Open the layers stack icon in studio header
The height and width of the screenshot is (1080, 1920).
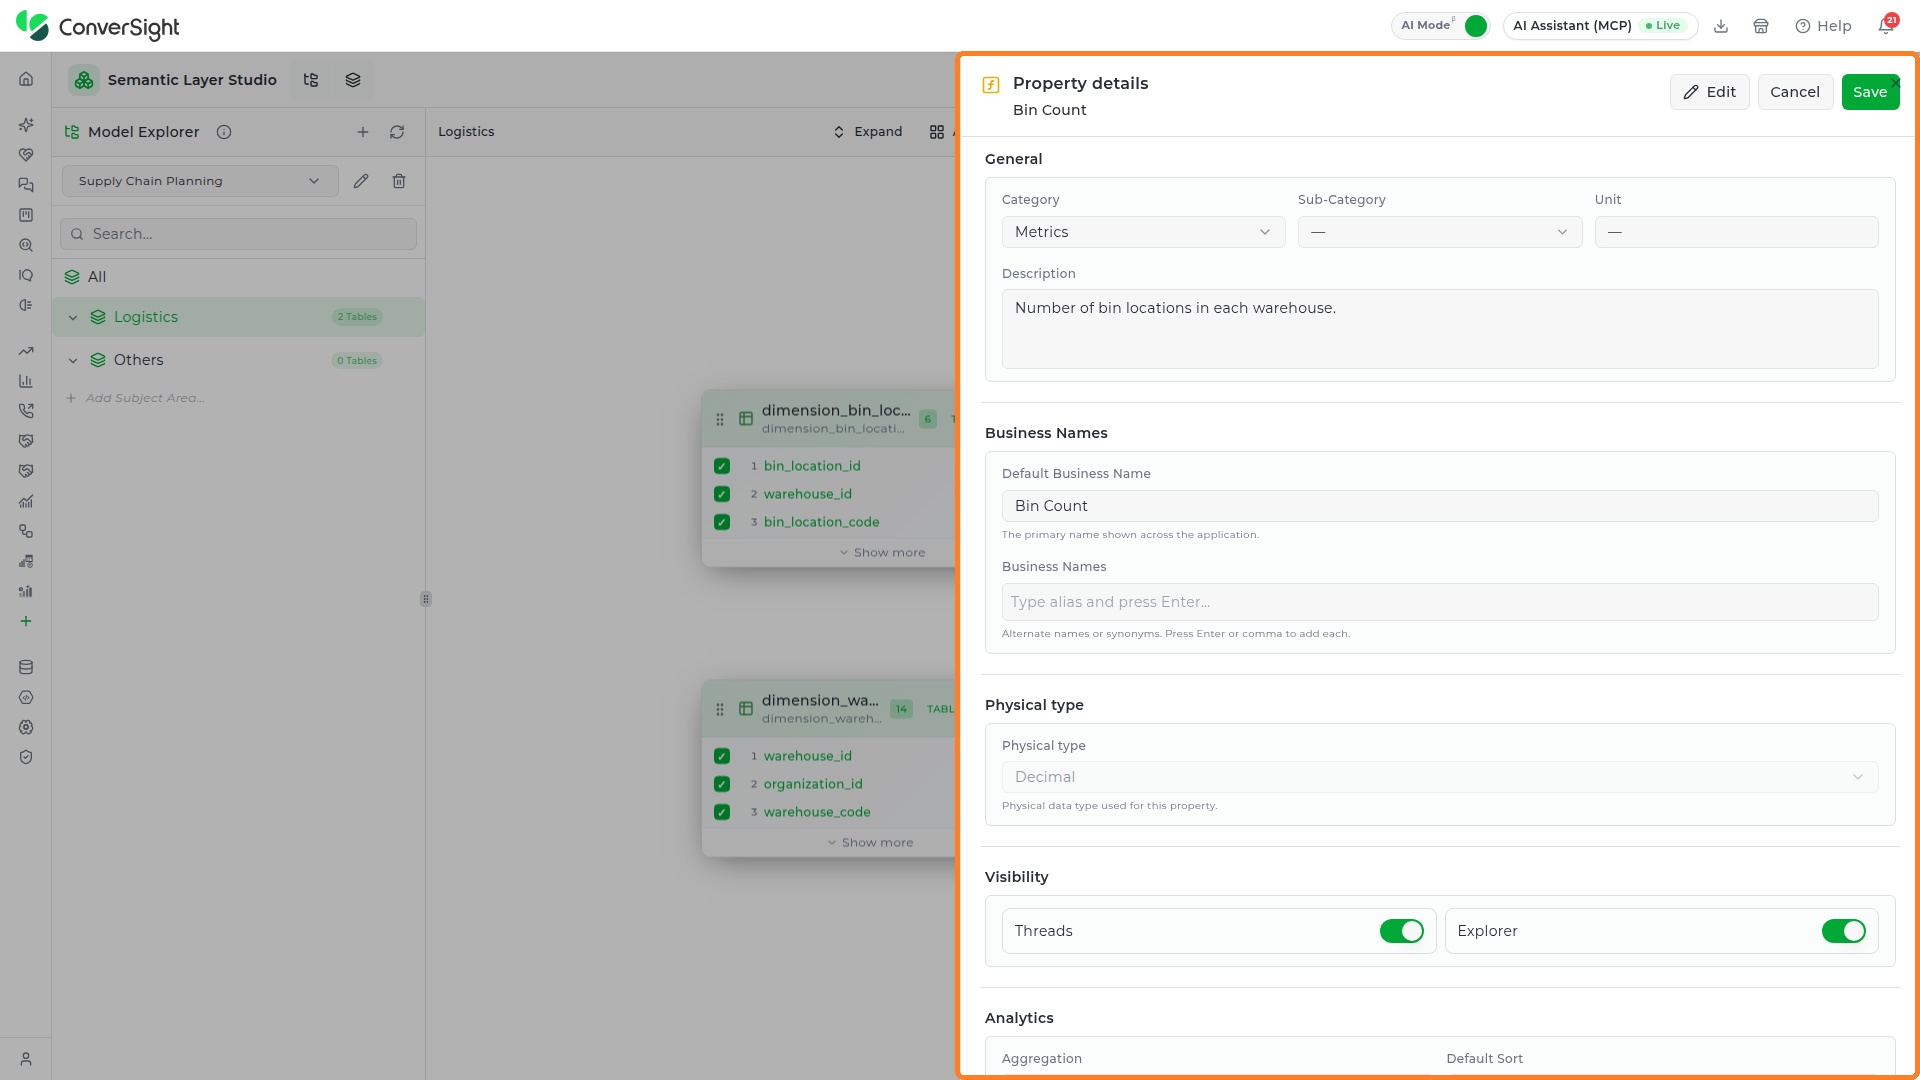pos(353,80)
